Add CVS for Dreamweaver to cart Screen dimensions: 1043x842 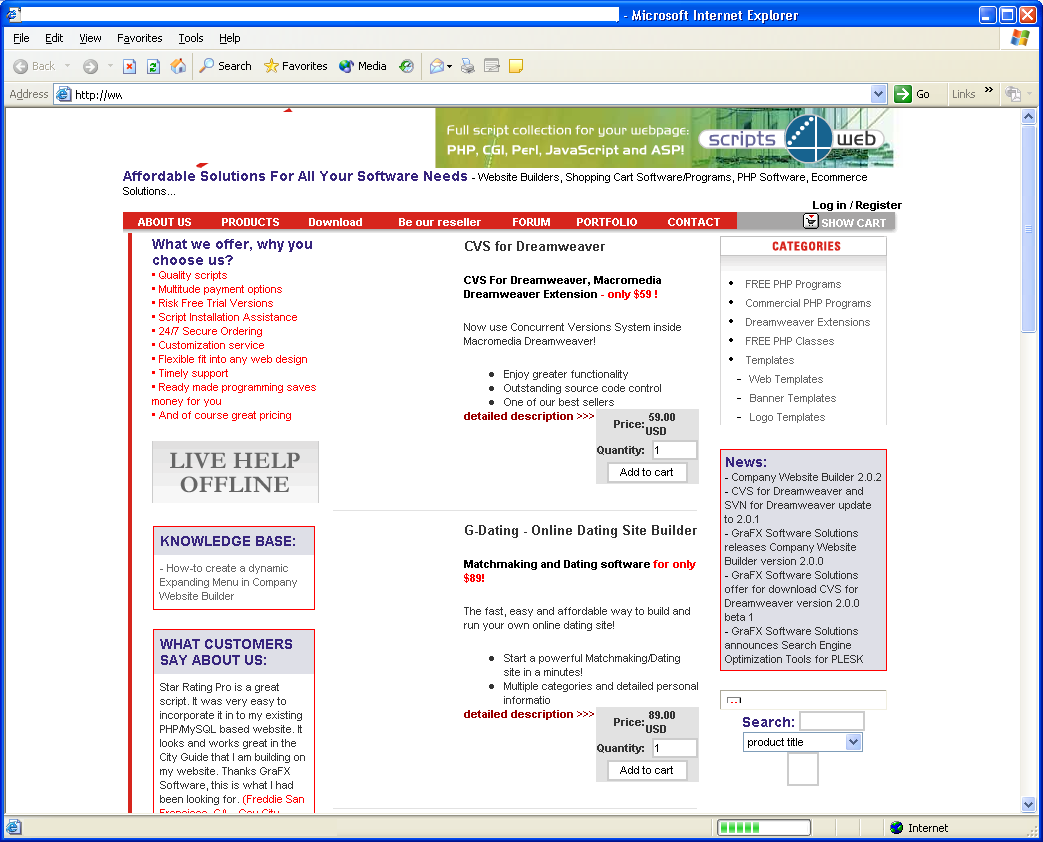[x=647, y=472]
